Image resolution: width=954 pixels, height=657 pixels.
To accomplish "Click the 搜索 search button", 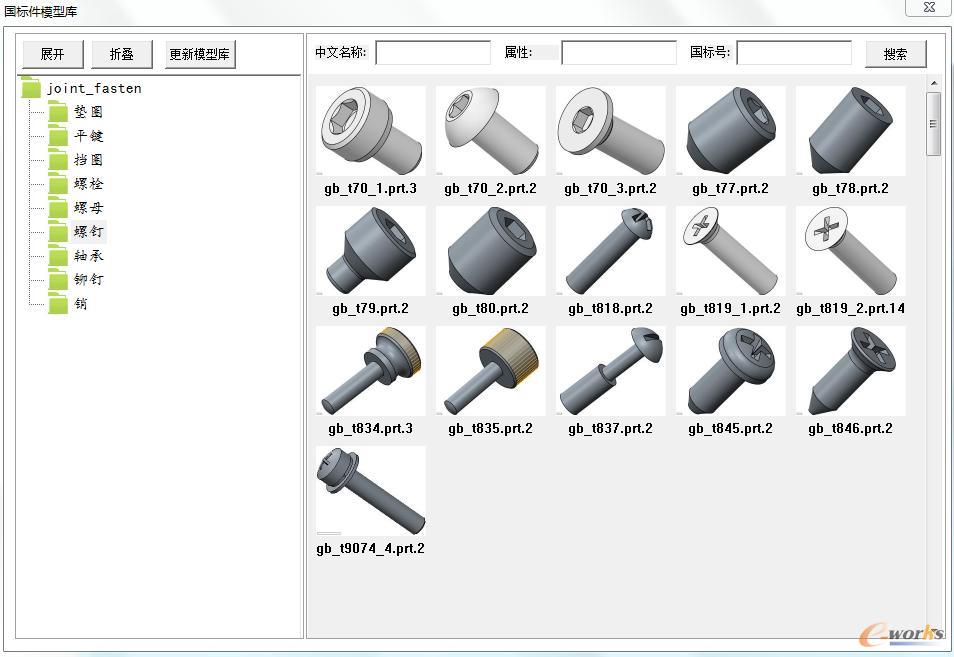I will (895, 54).
